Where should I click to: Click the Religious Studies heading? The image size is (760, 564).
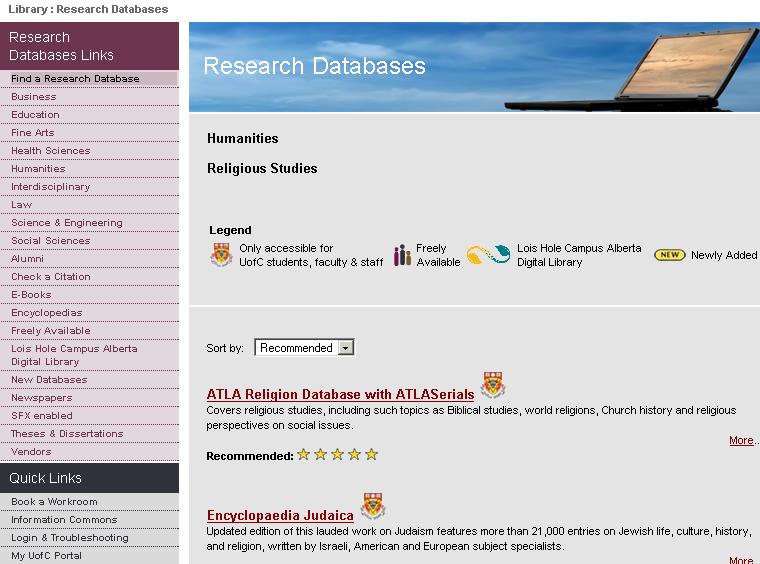coord(262,168)
